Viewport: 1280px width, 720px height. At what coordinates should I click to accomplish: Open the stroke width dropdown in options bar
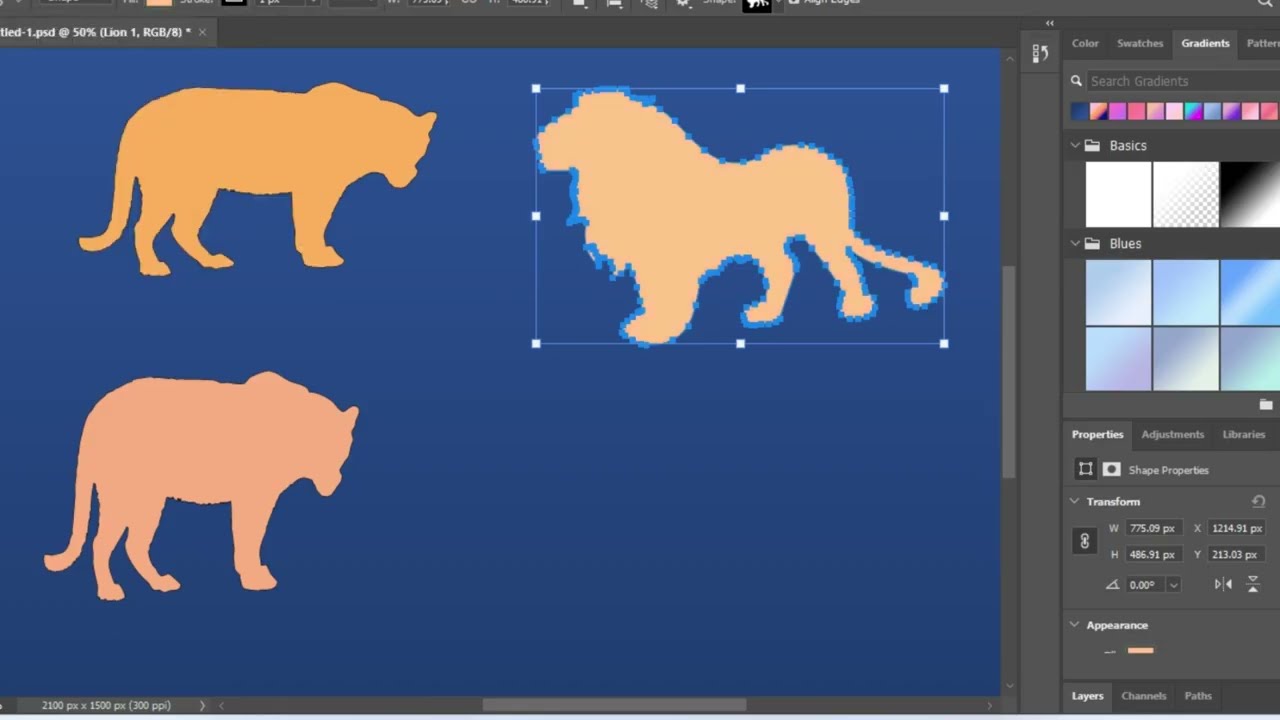tap(314, 3)
